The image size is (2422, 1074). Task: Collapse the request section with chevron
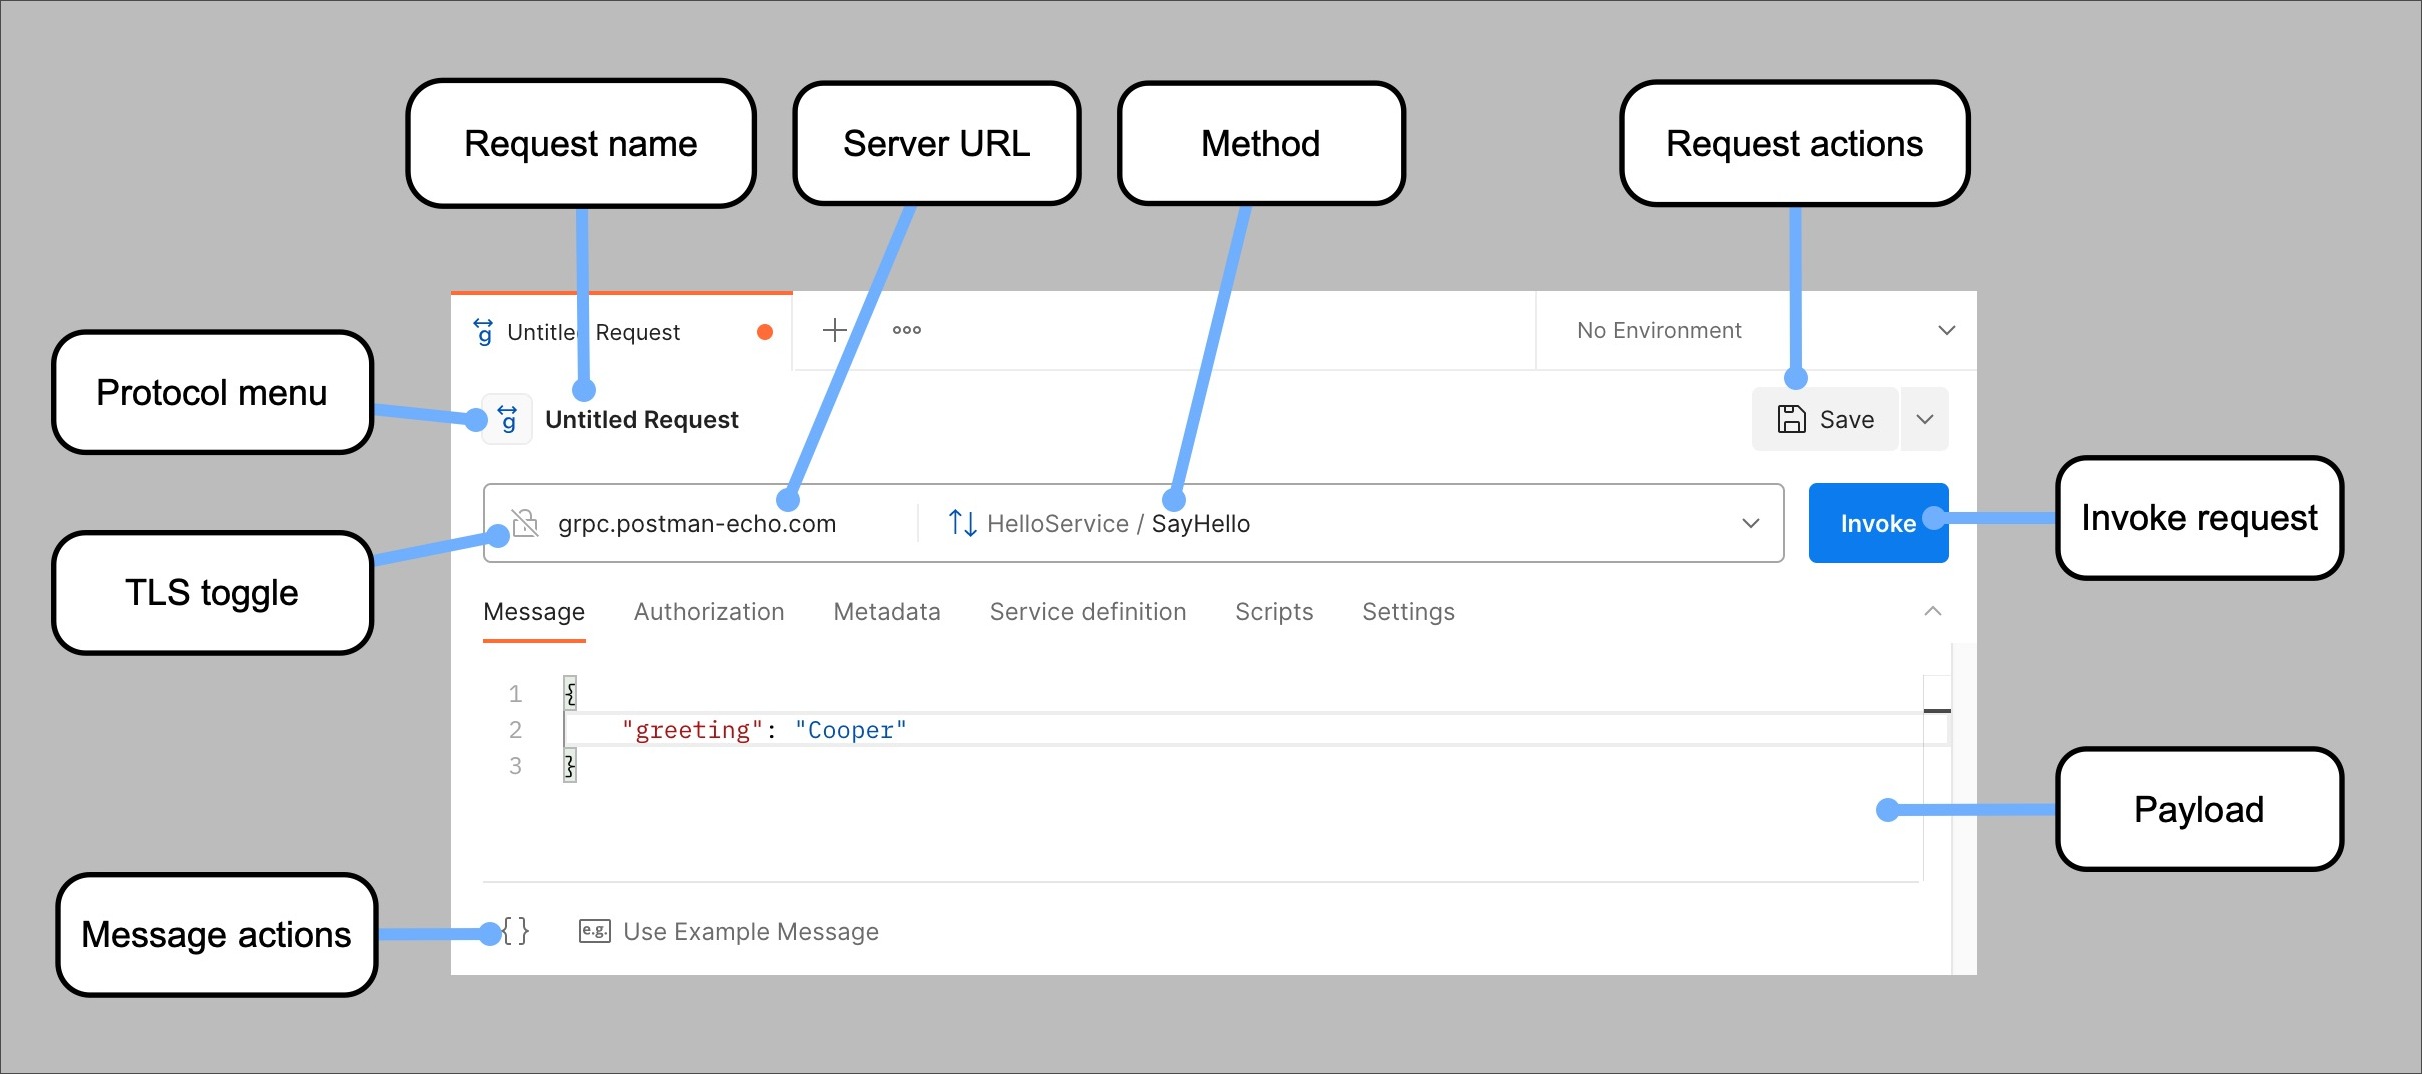pos(1932,611)
